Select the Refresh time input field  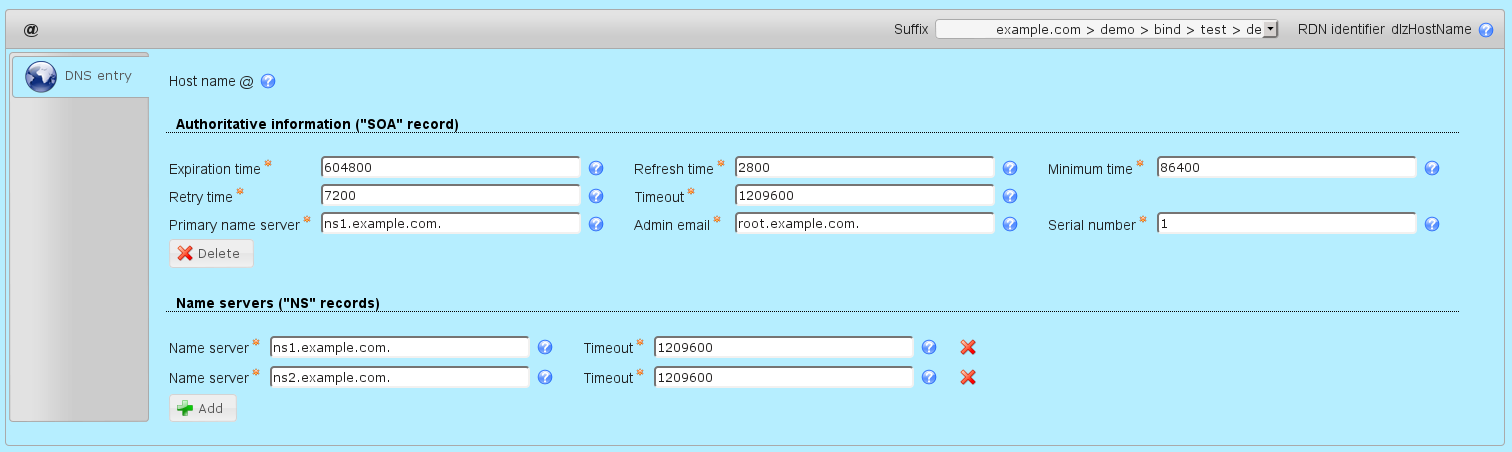864,168
